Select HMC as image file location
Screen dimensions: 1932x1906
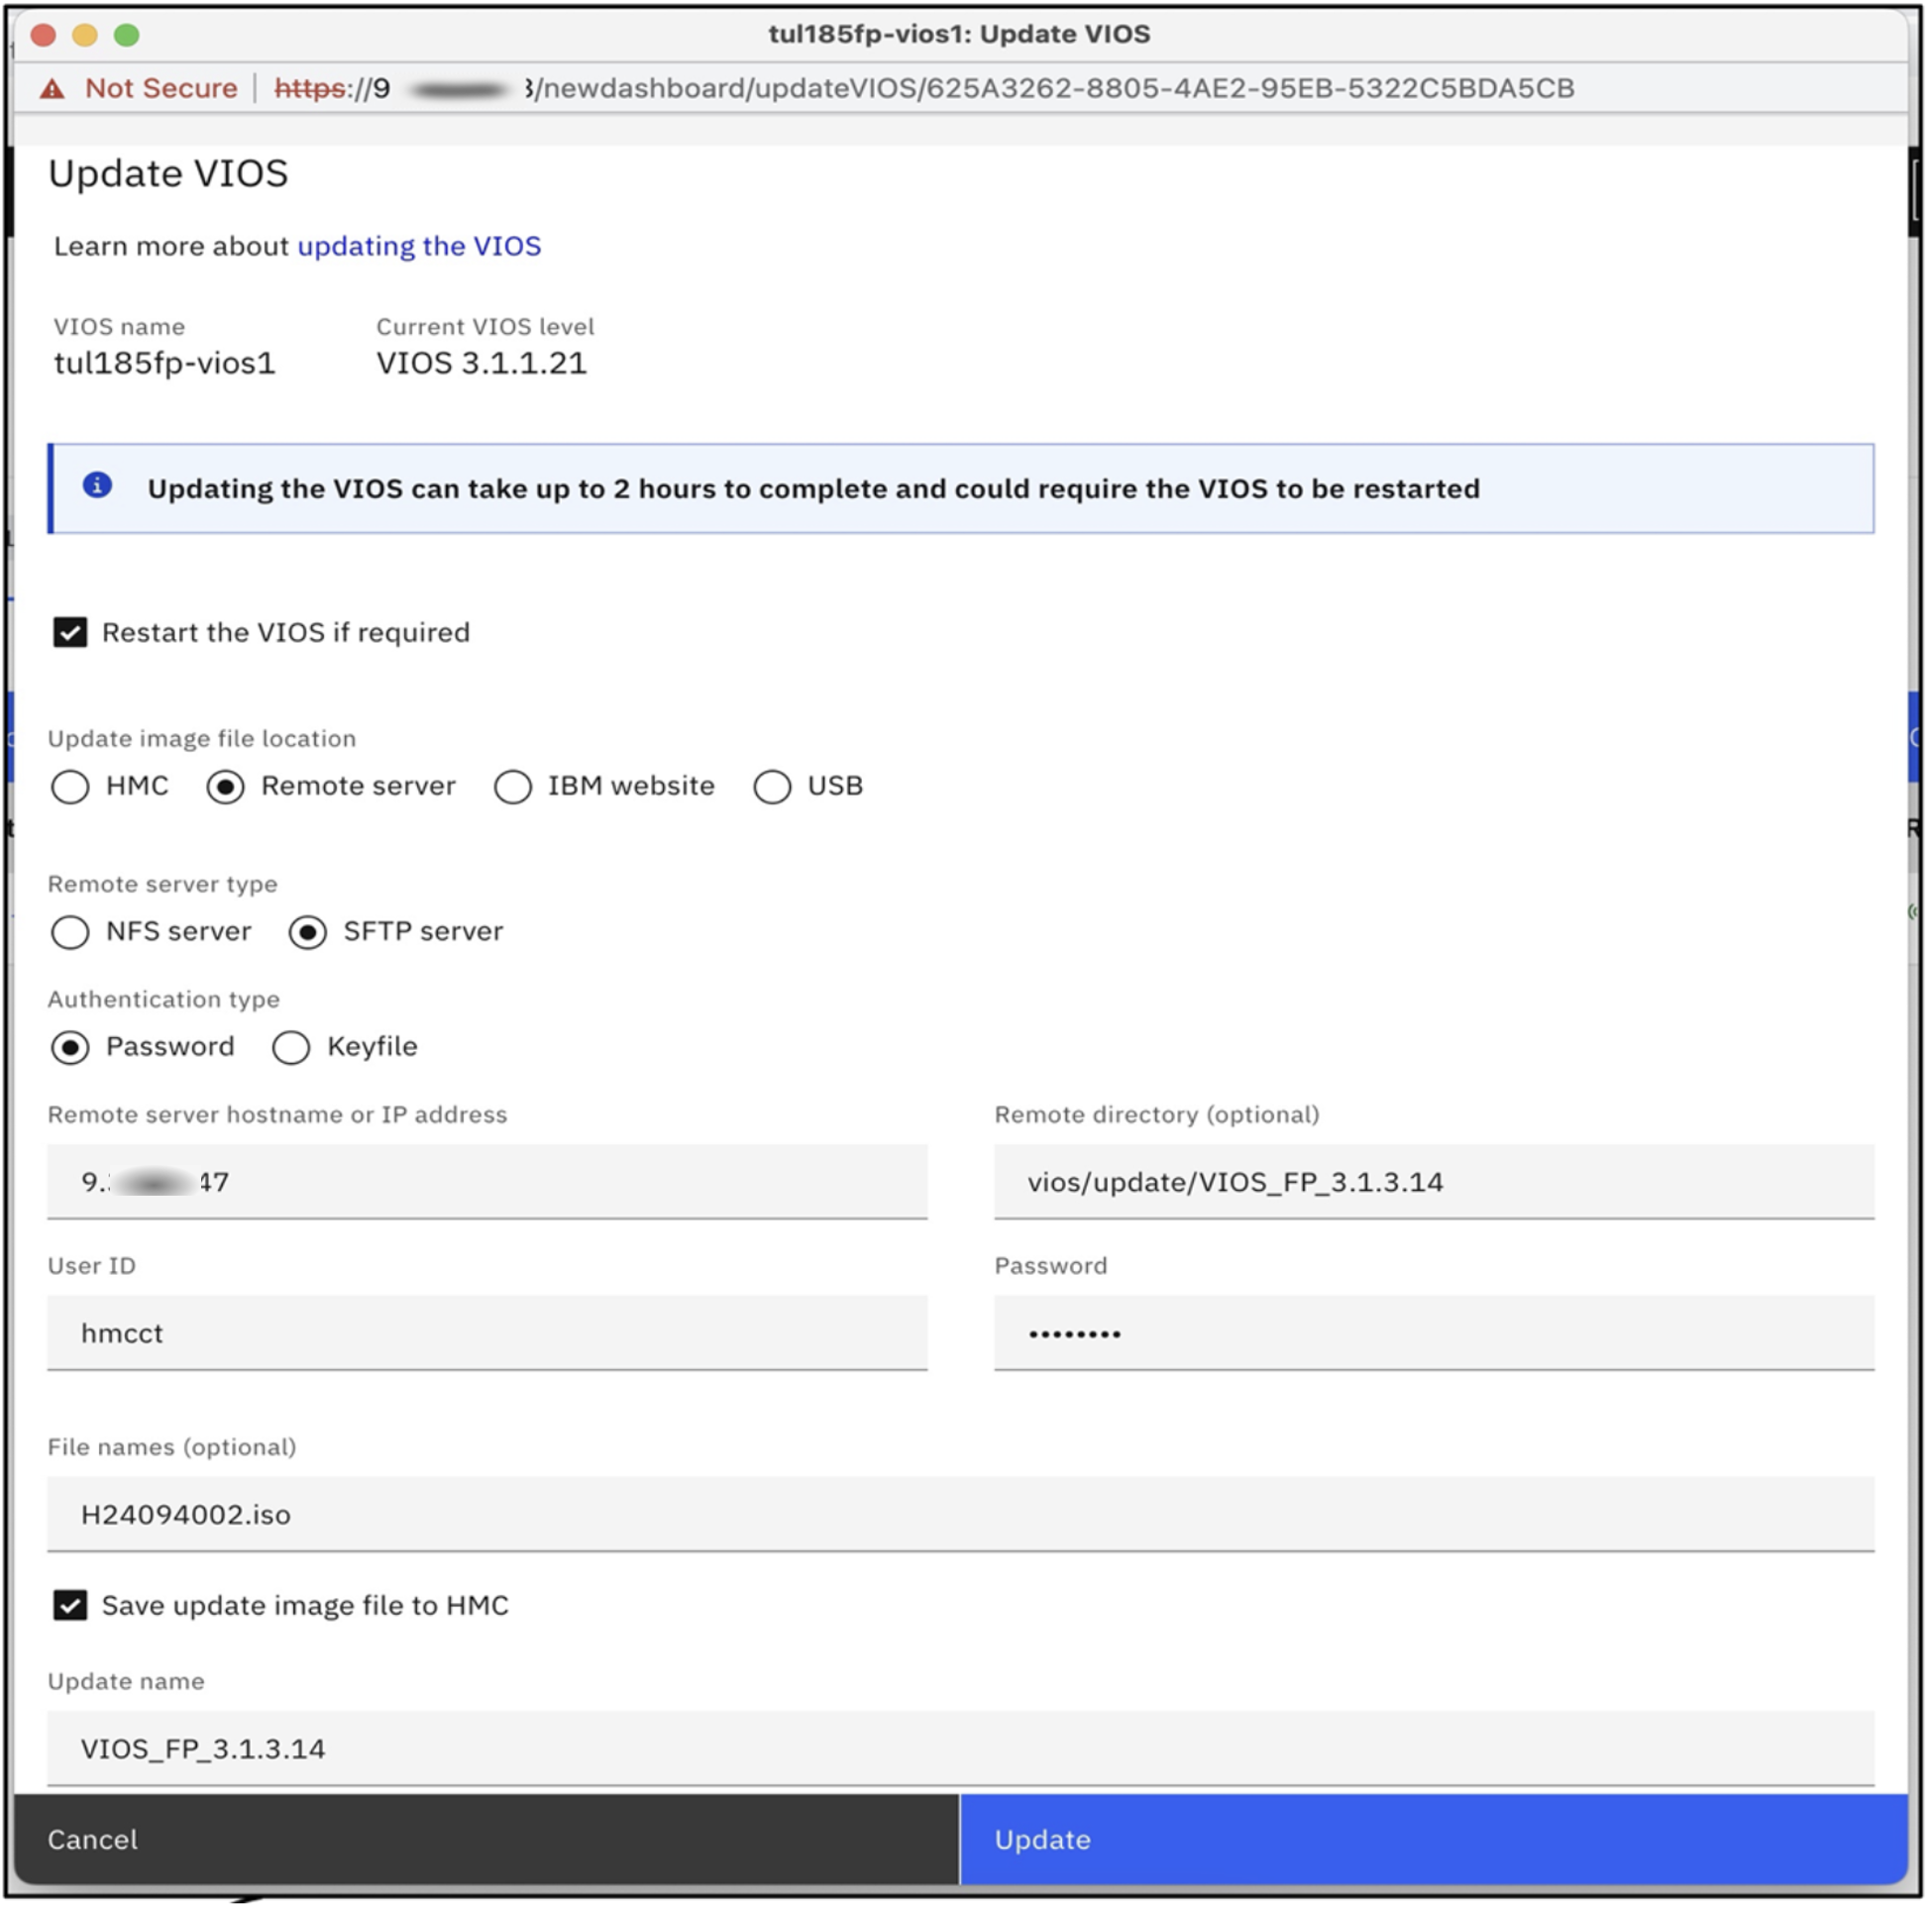[x=70, y=787]
